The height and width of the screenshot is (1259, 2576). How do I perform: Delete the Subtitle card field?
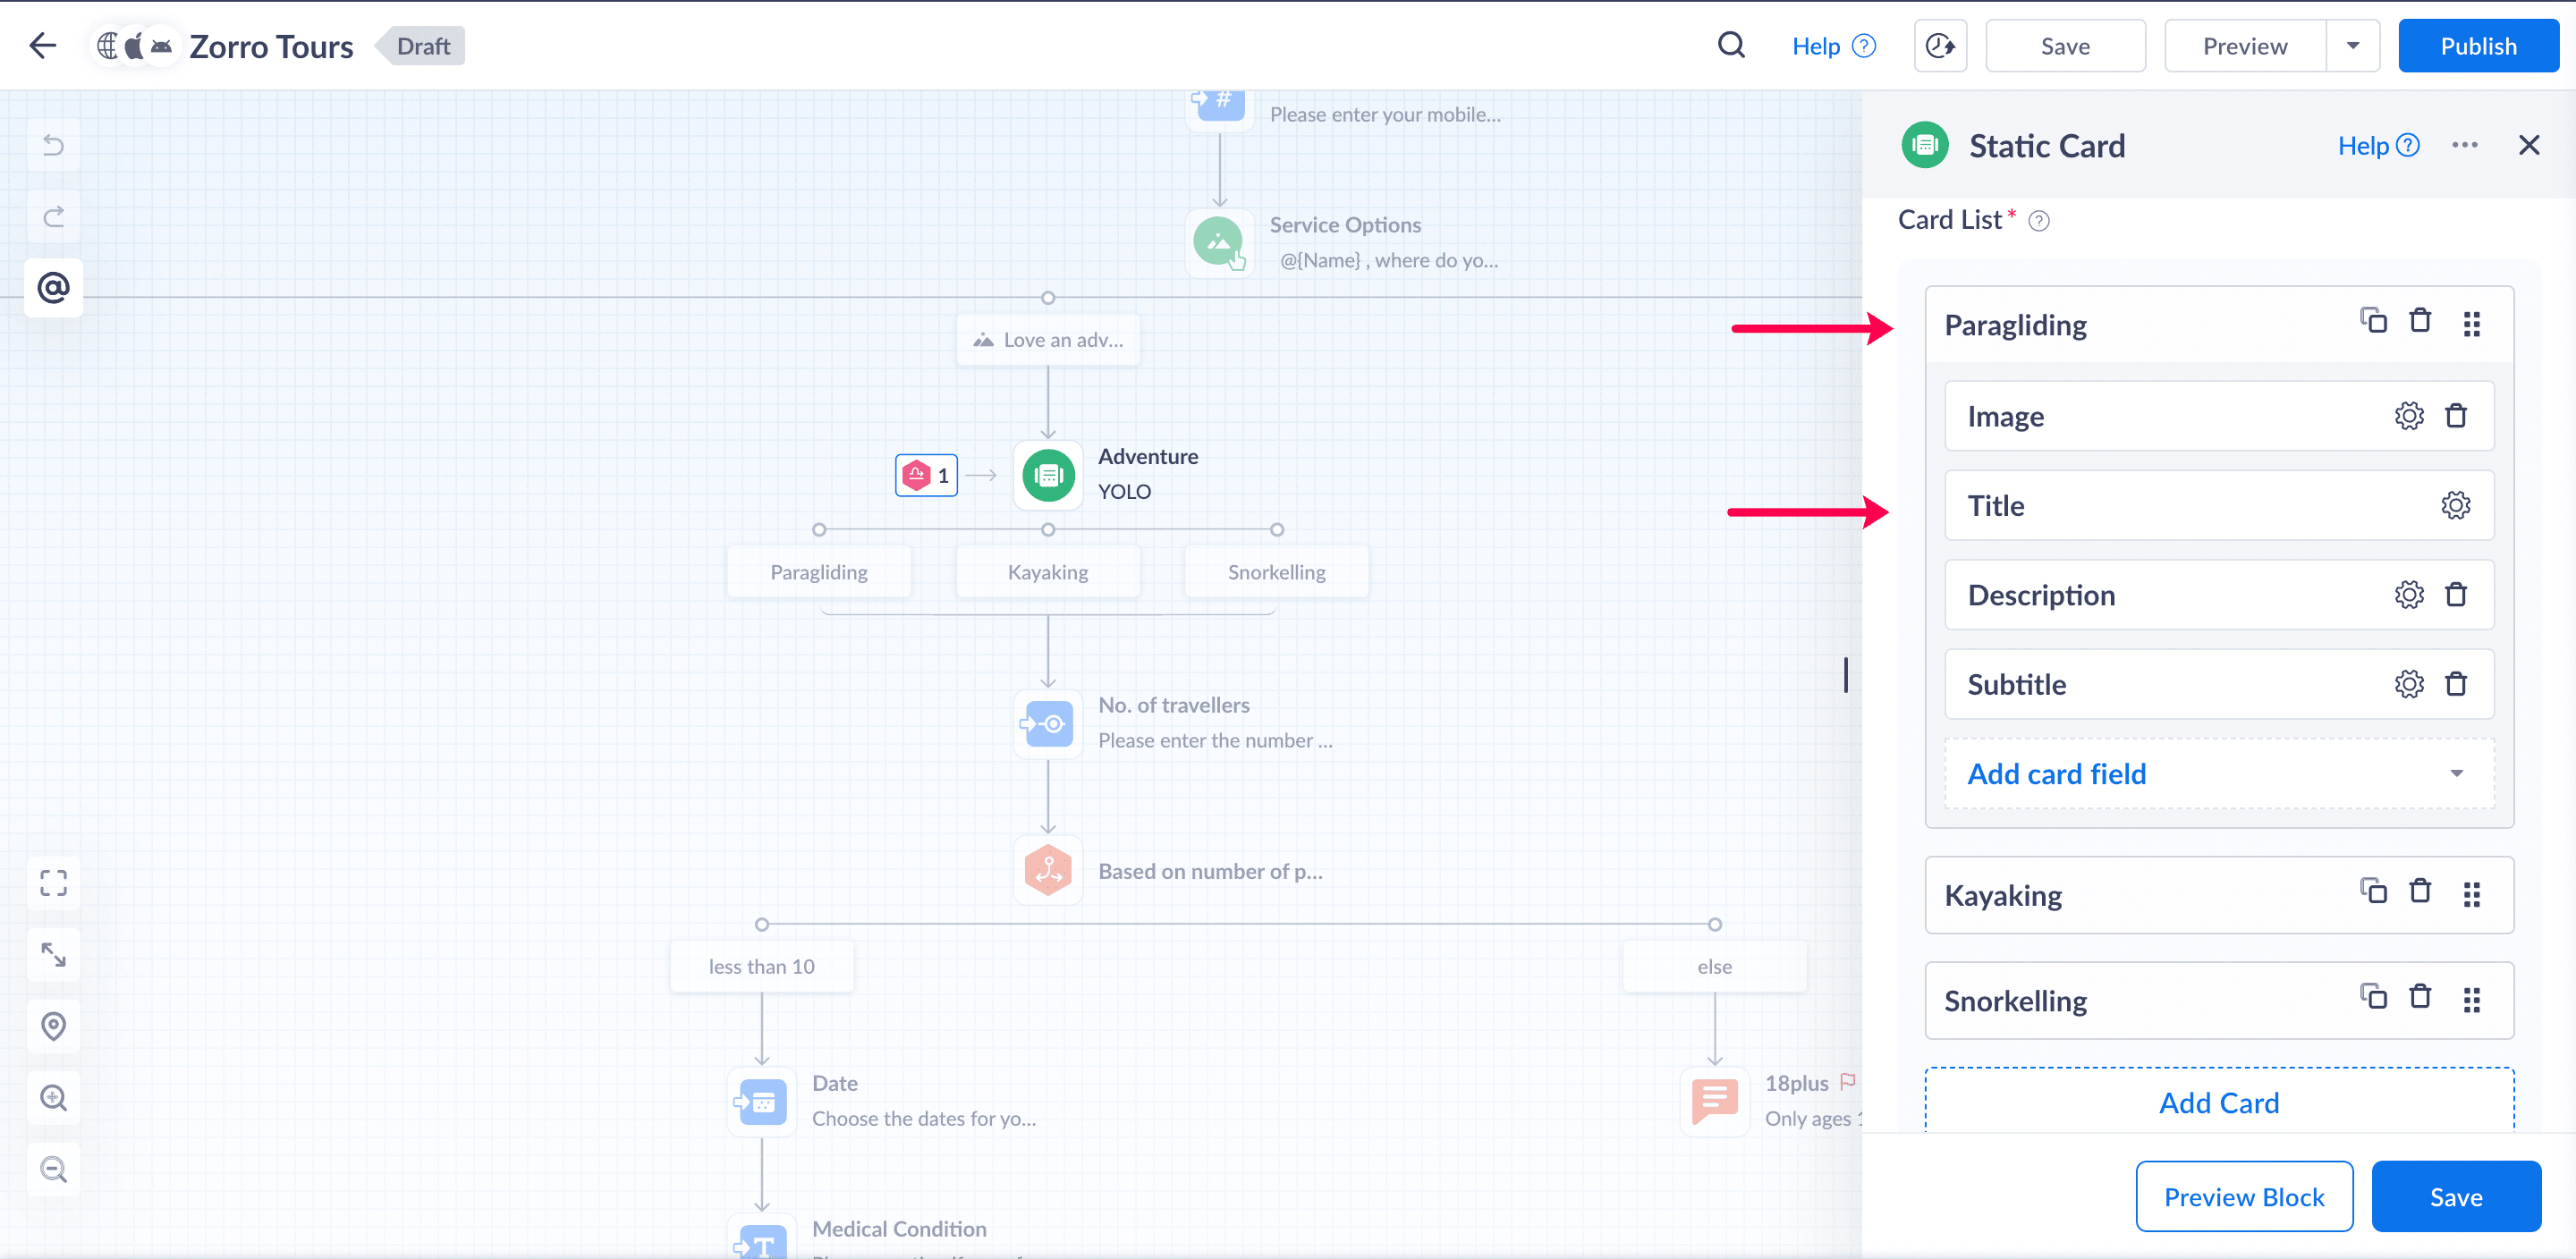coord(2456,685)
